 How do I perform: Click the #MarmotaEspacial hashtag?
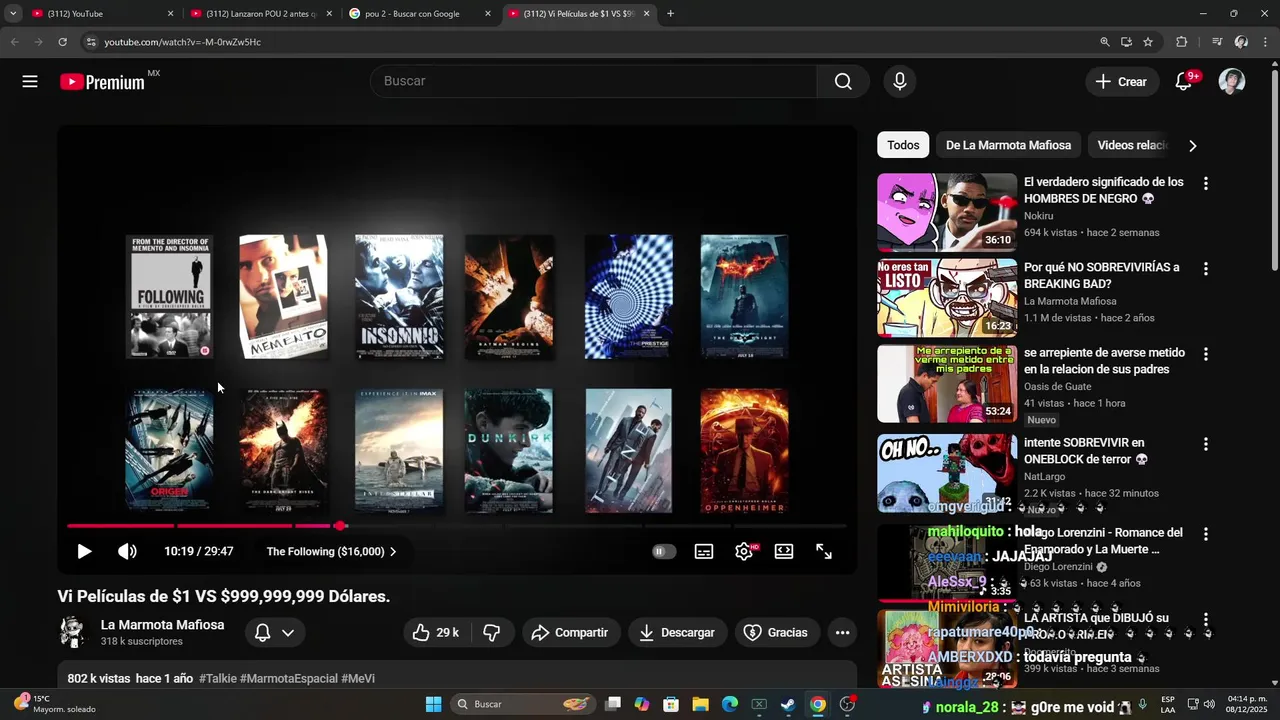pos(289,678)
